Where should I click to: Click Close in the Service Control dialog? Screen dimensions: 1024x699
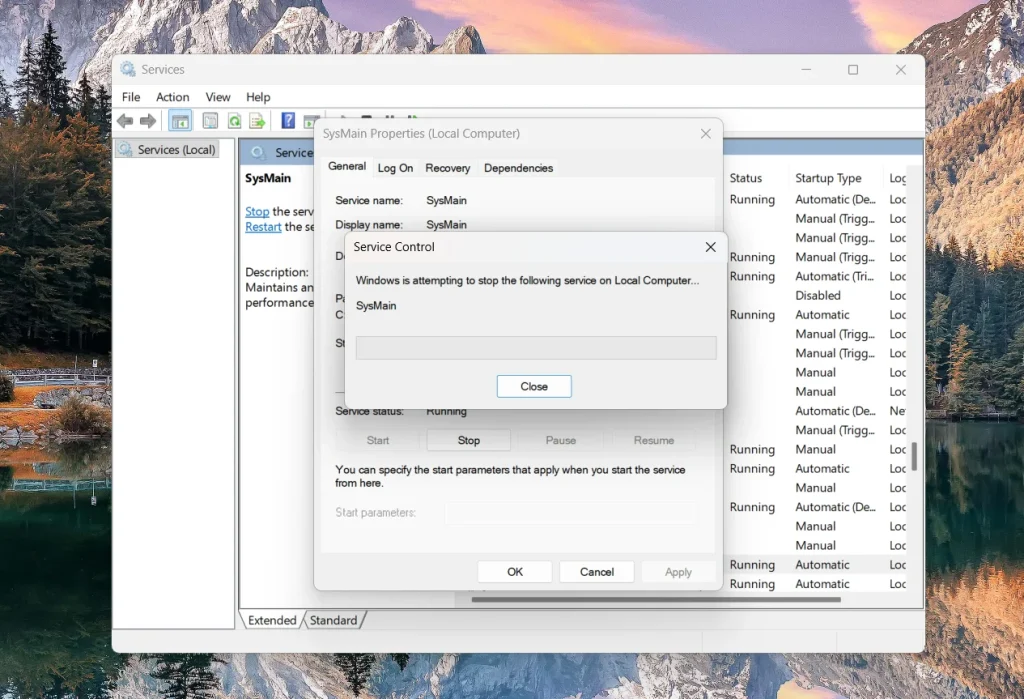pos(534,386)
